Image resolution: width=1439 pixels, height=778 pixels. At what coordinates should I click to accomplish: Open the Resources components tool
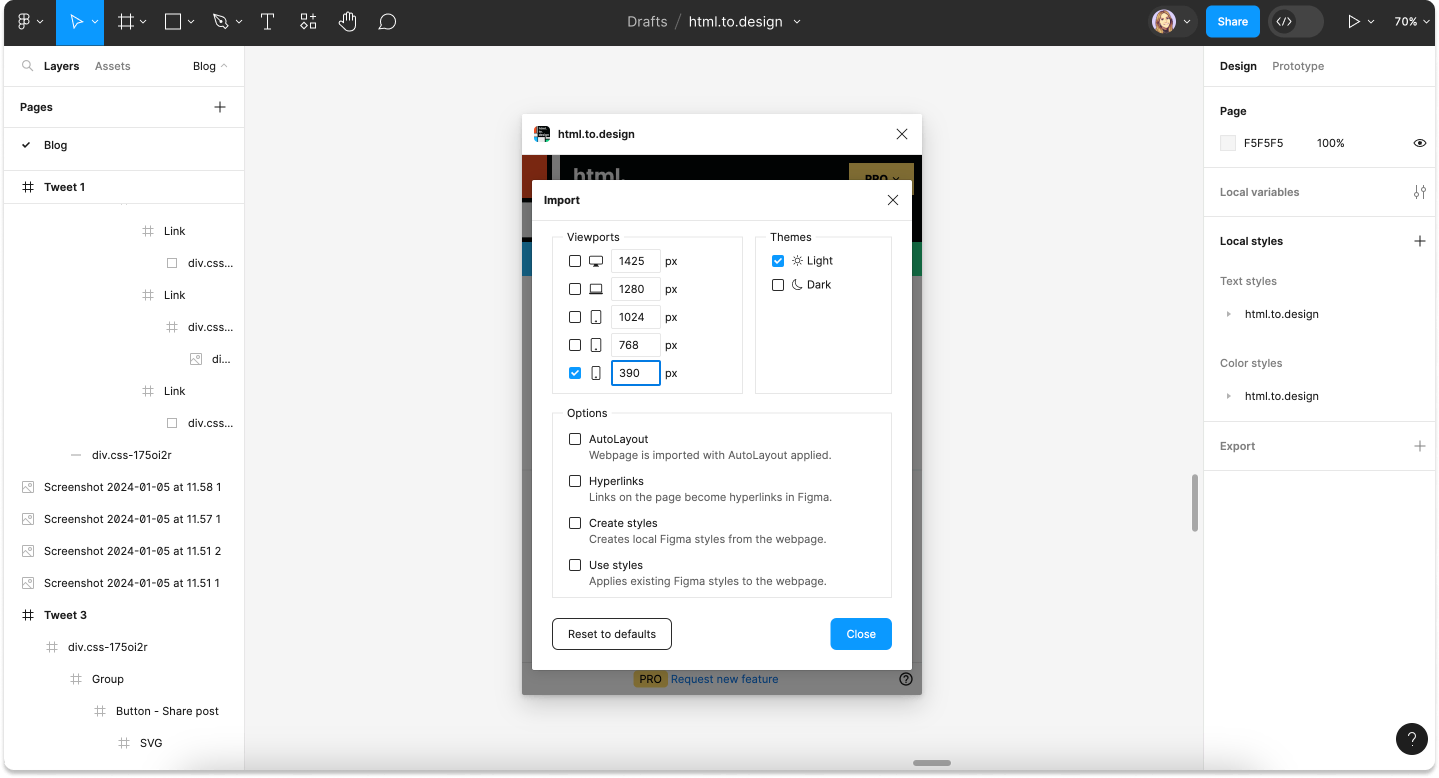click(x=308, y=22)
